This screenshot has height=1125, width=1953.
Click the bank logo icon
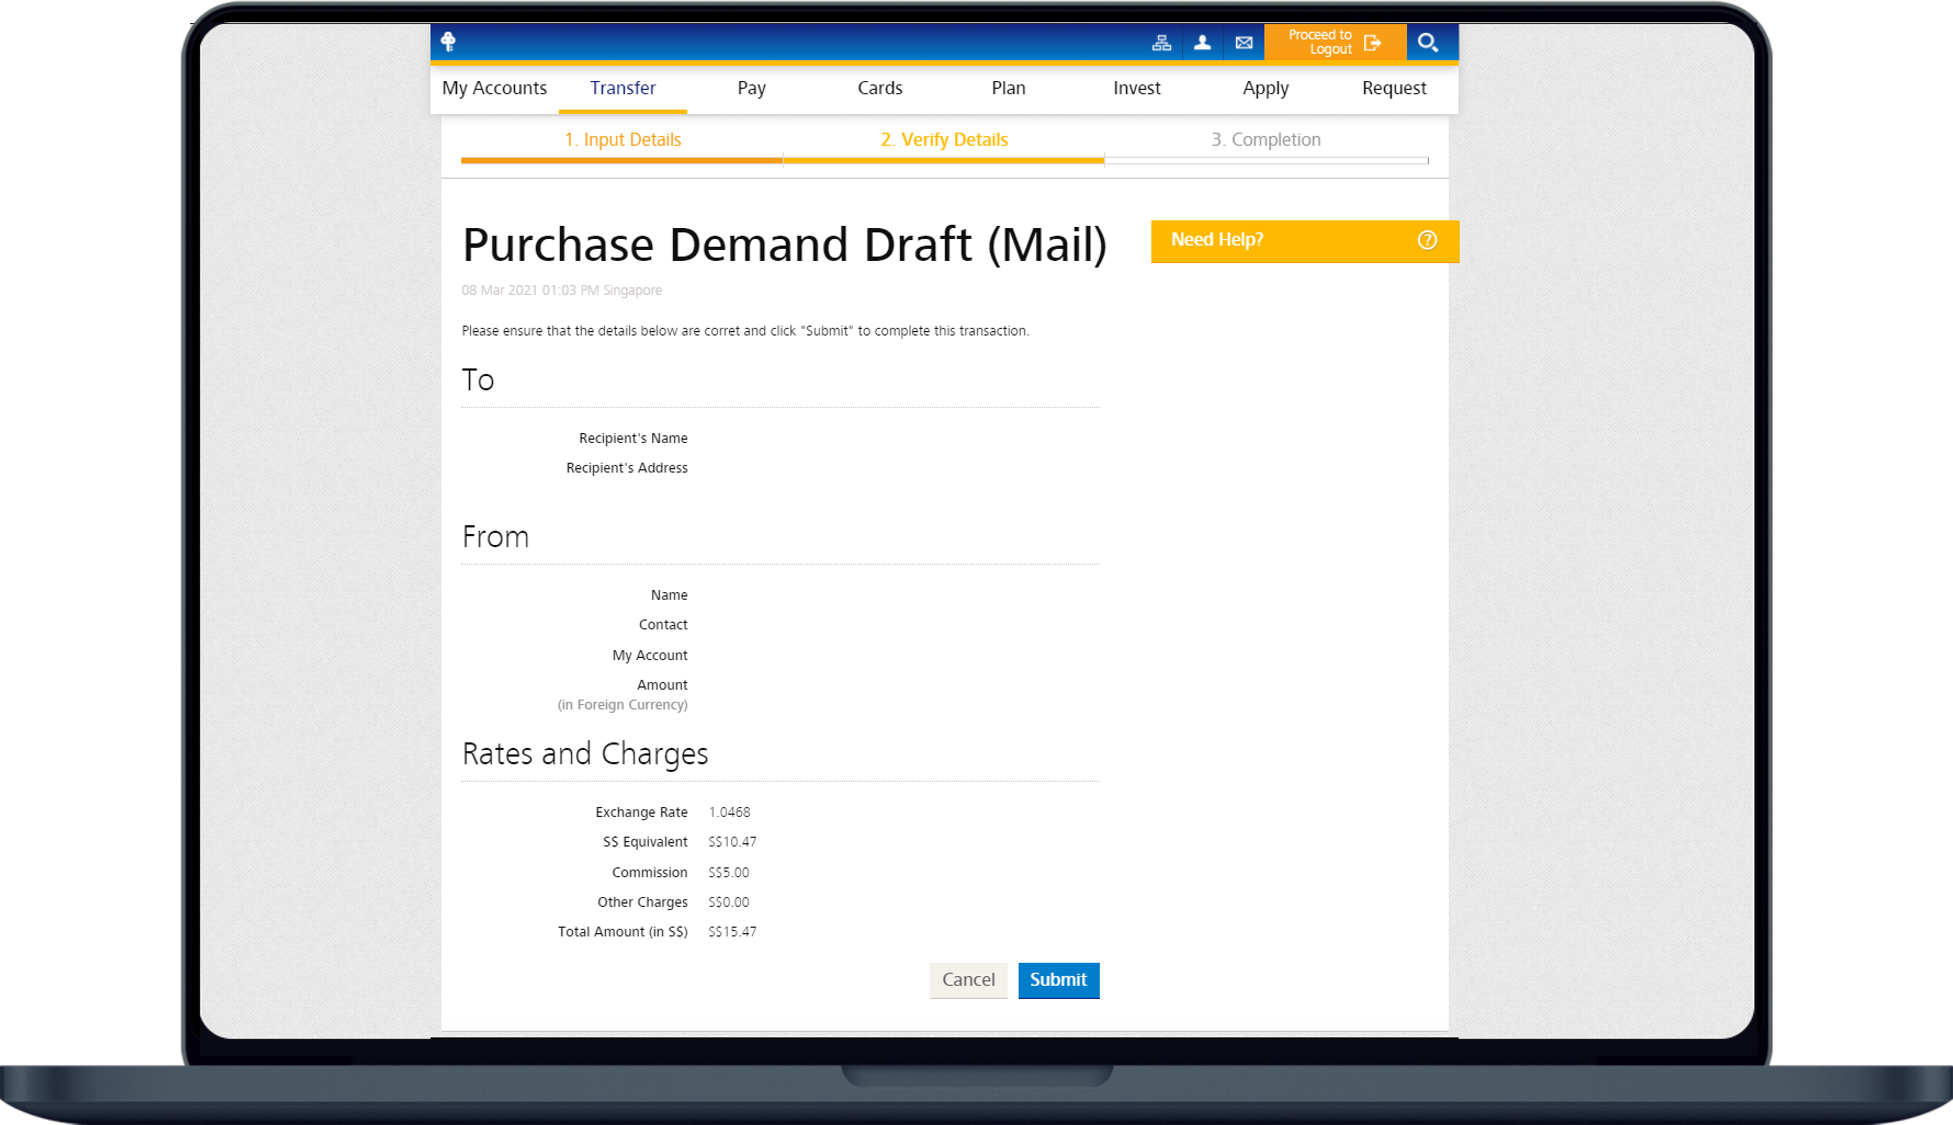[448, 41]
